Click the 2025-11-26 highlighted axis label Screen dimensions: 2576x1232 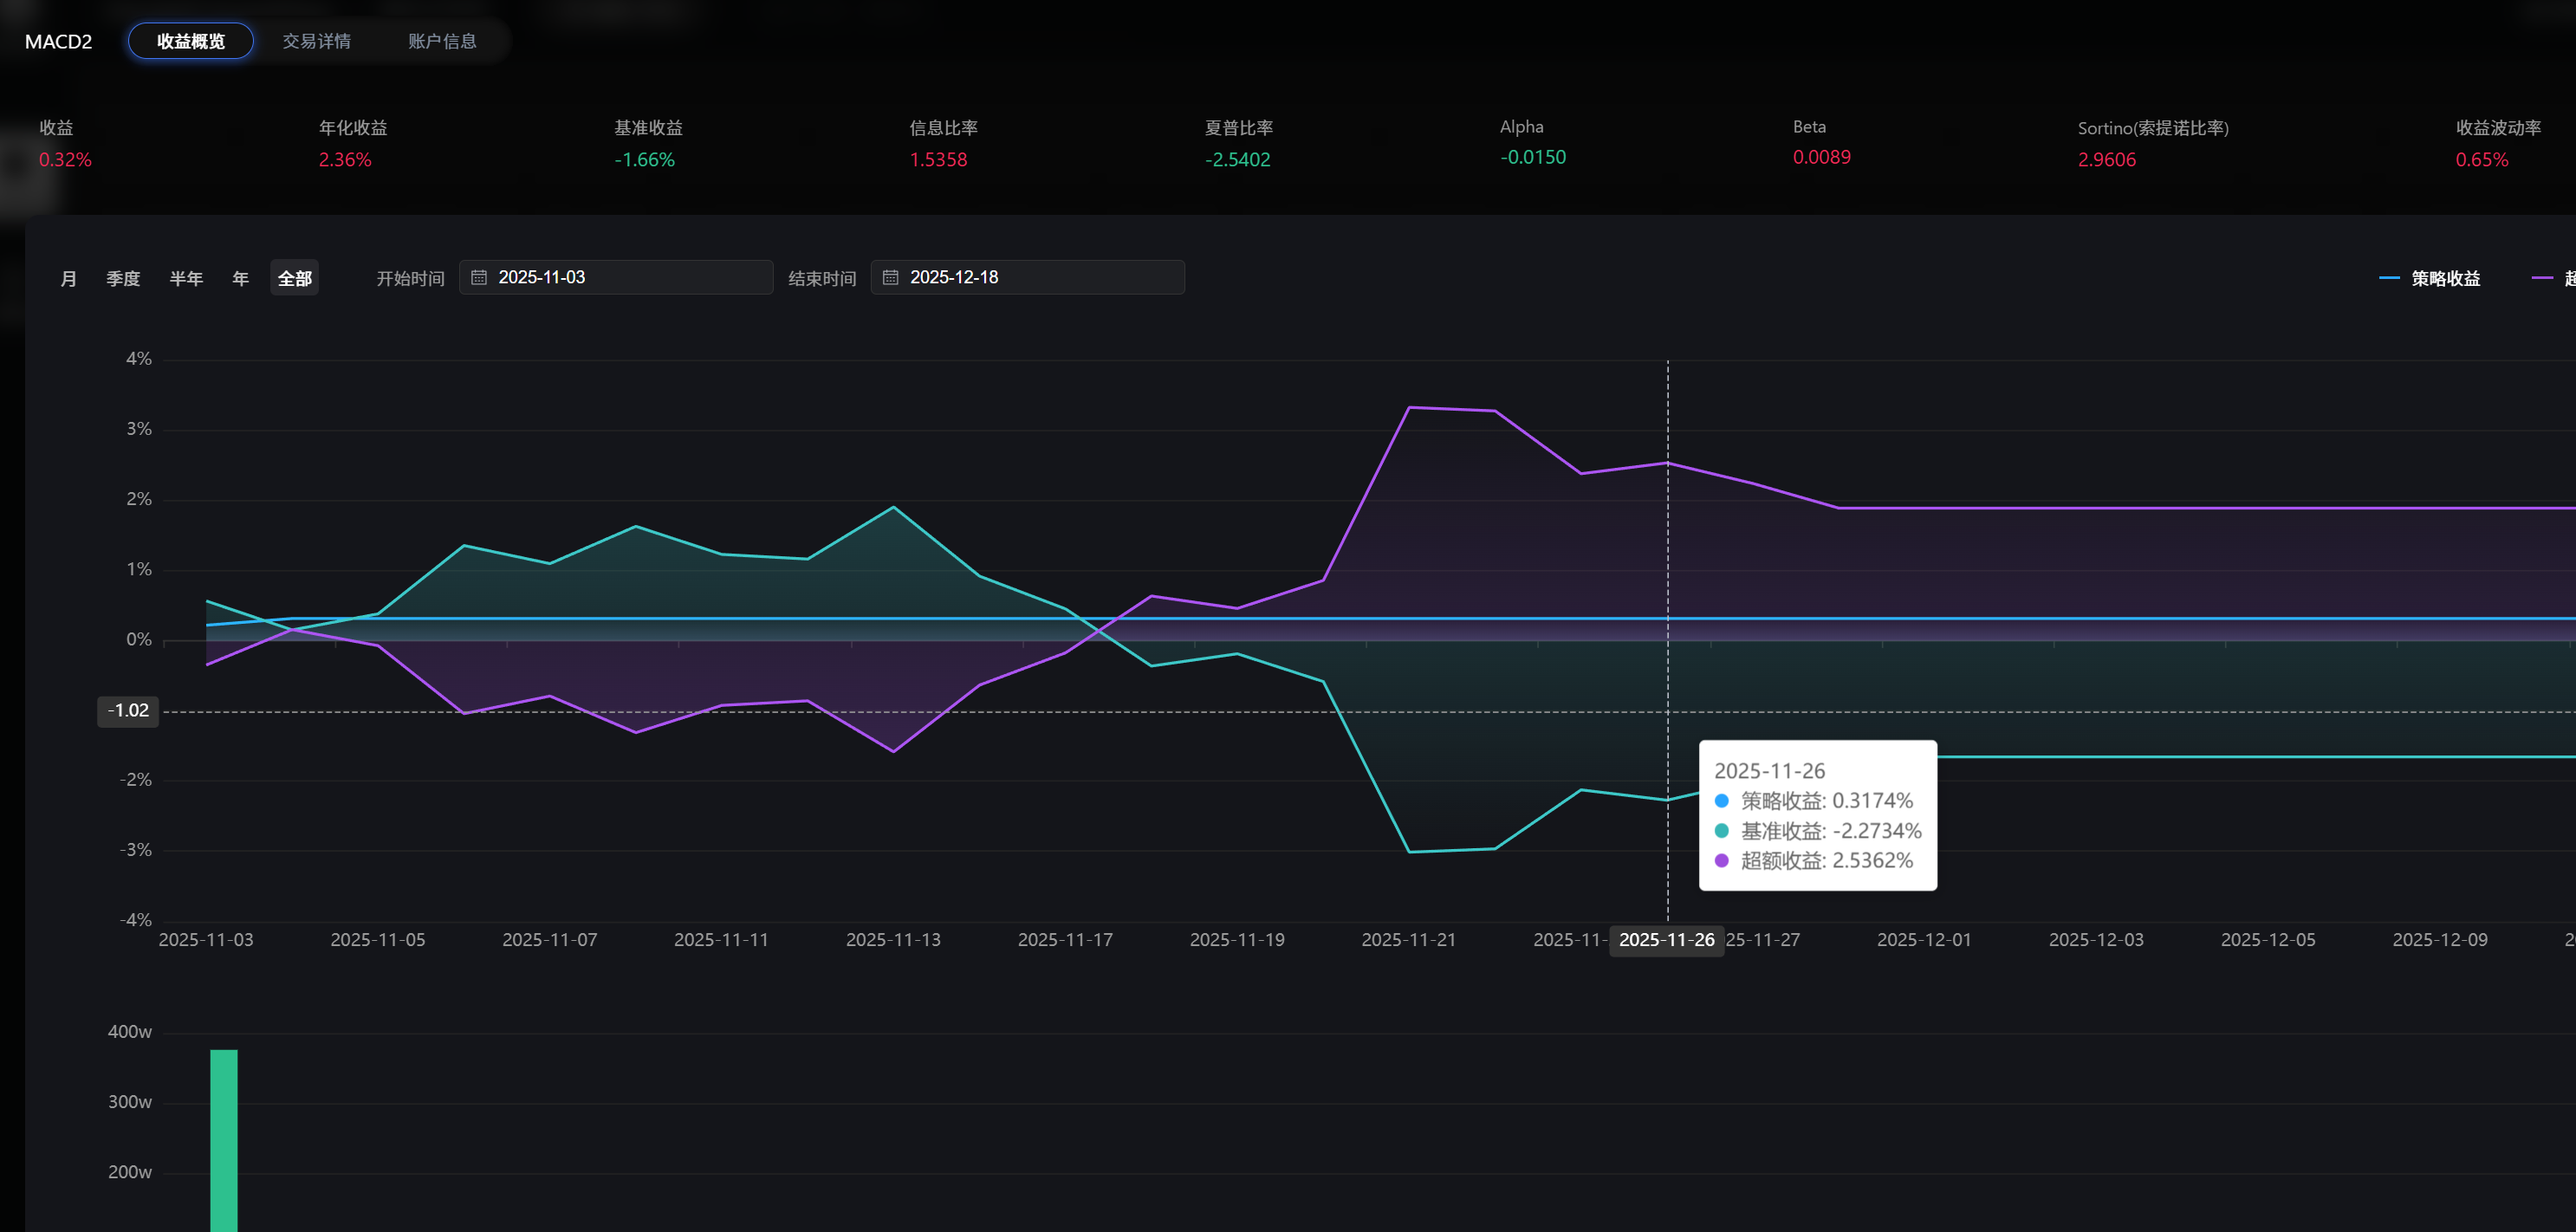(x=1666, y=940)
